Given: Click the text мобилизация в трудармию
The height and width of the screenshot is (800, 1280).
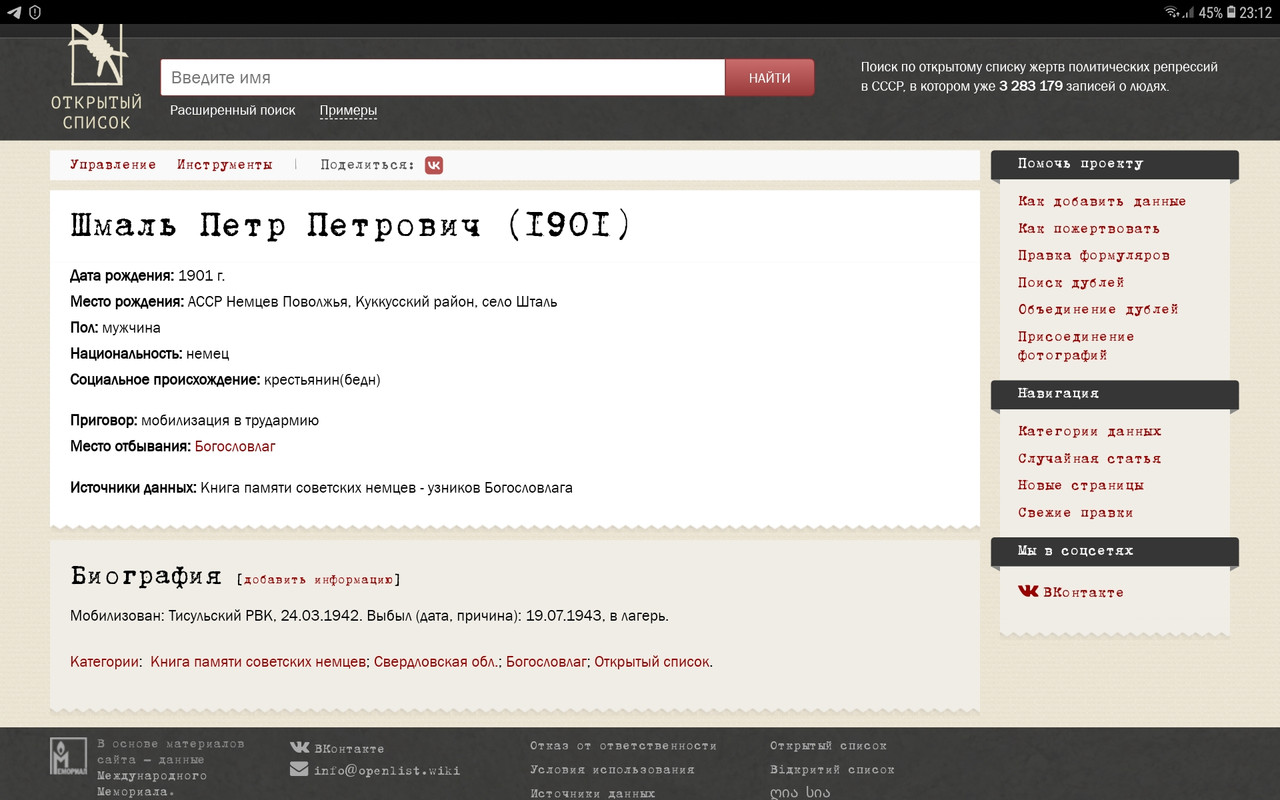Looking at the screenshot, I should (230, 421).
